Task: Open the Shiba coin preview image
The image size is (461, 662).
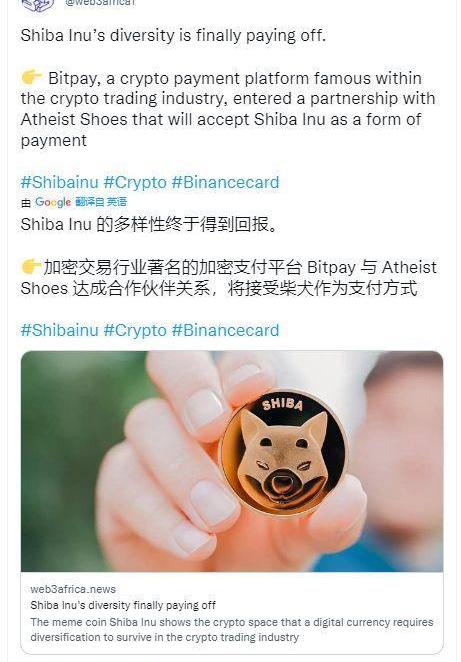Action: point(232,461)
